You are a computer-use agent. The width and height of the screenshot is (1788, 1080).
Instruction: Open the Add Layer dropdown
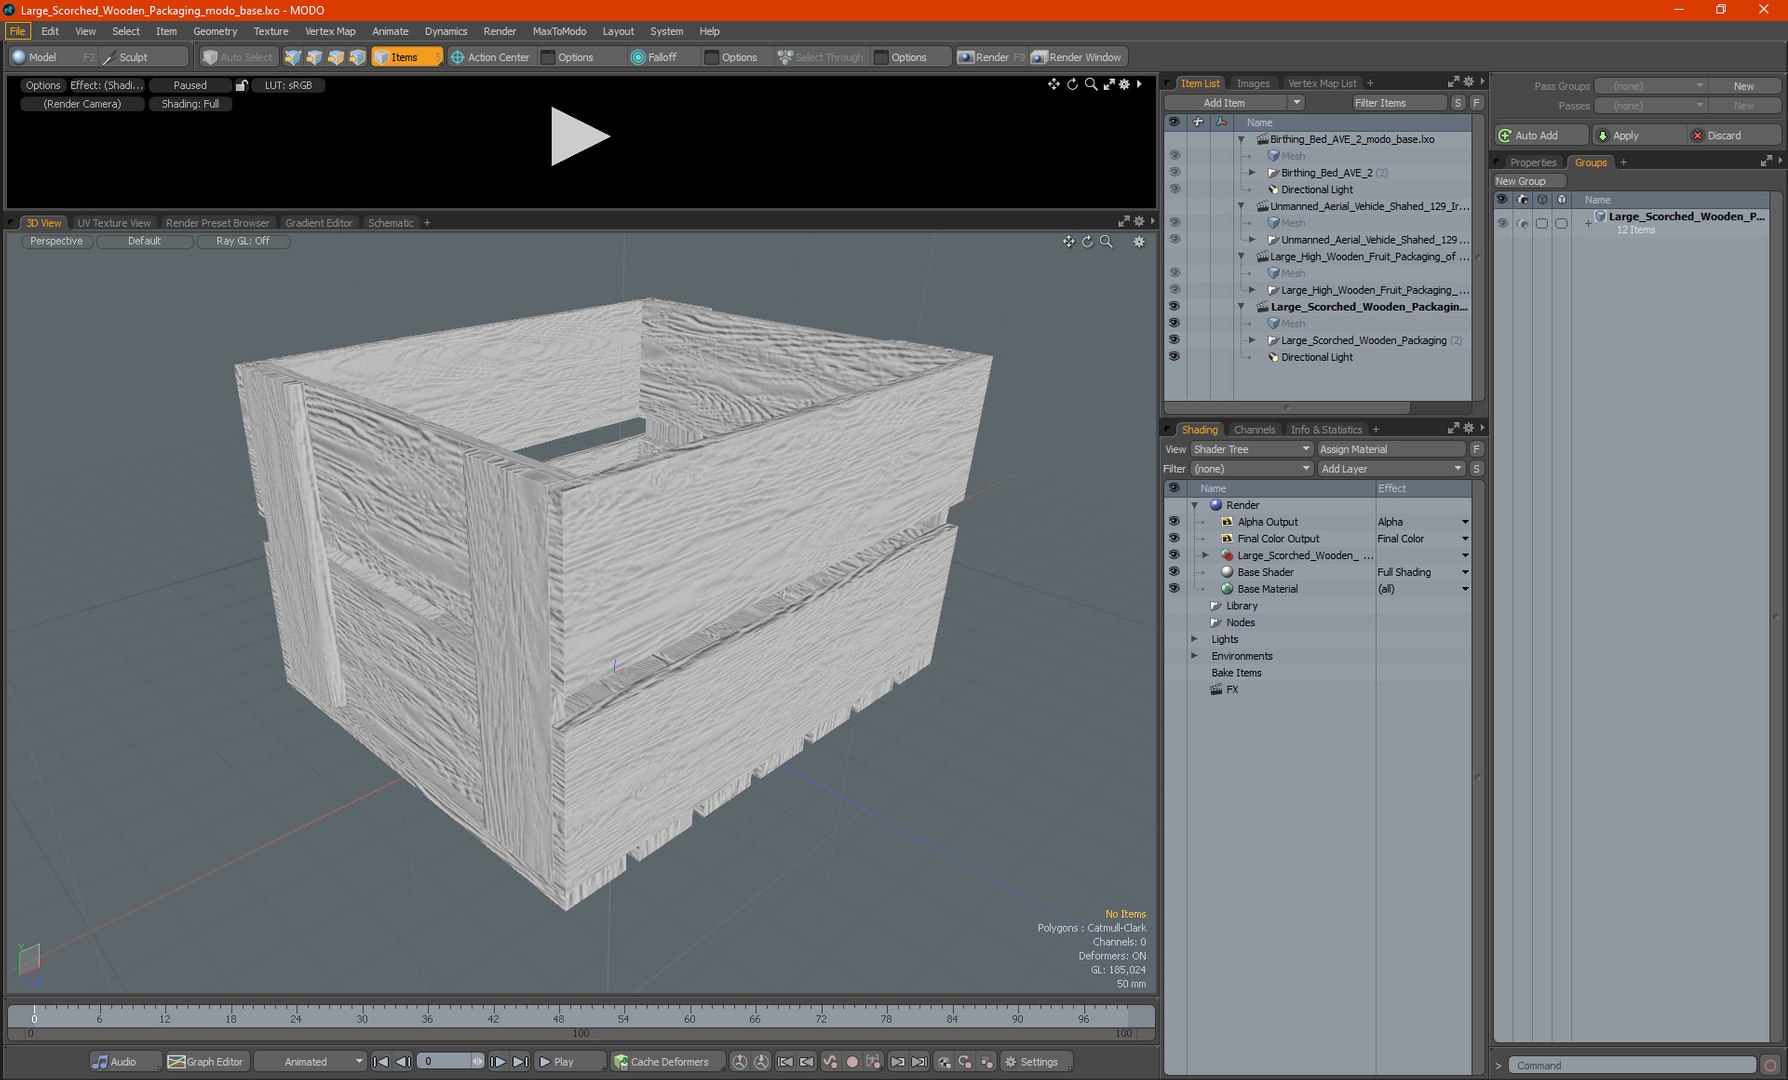[1390, 469]
